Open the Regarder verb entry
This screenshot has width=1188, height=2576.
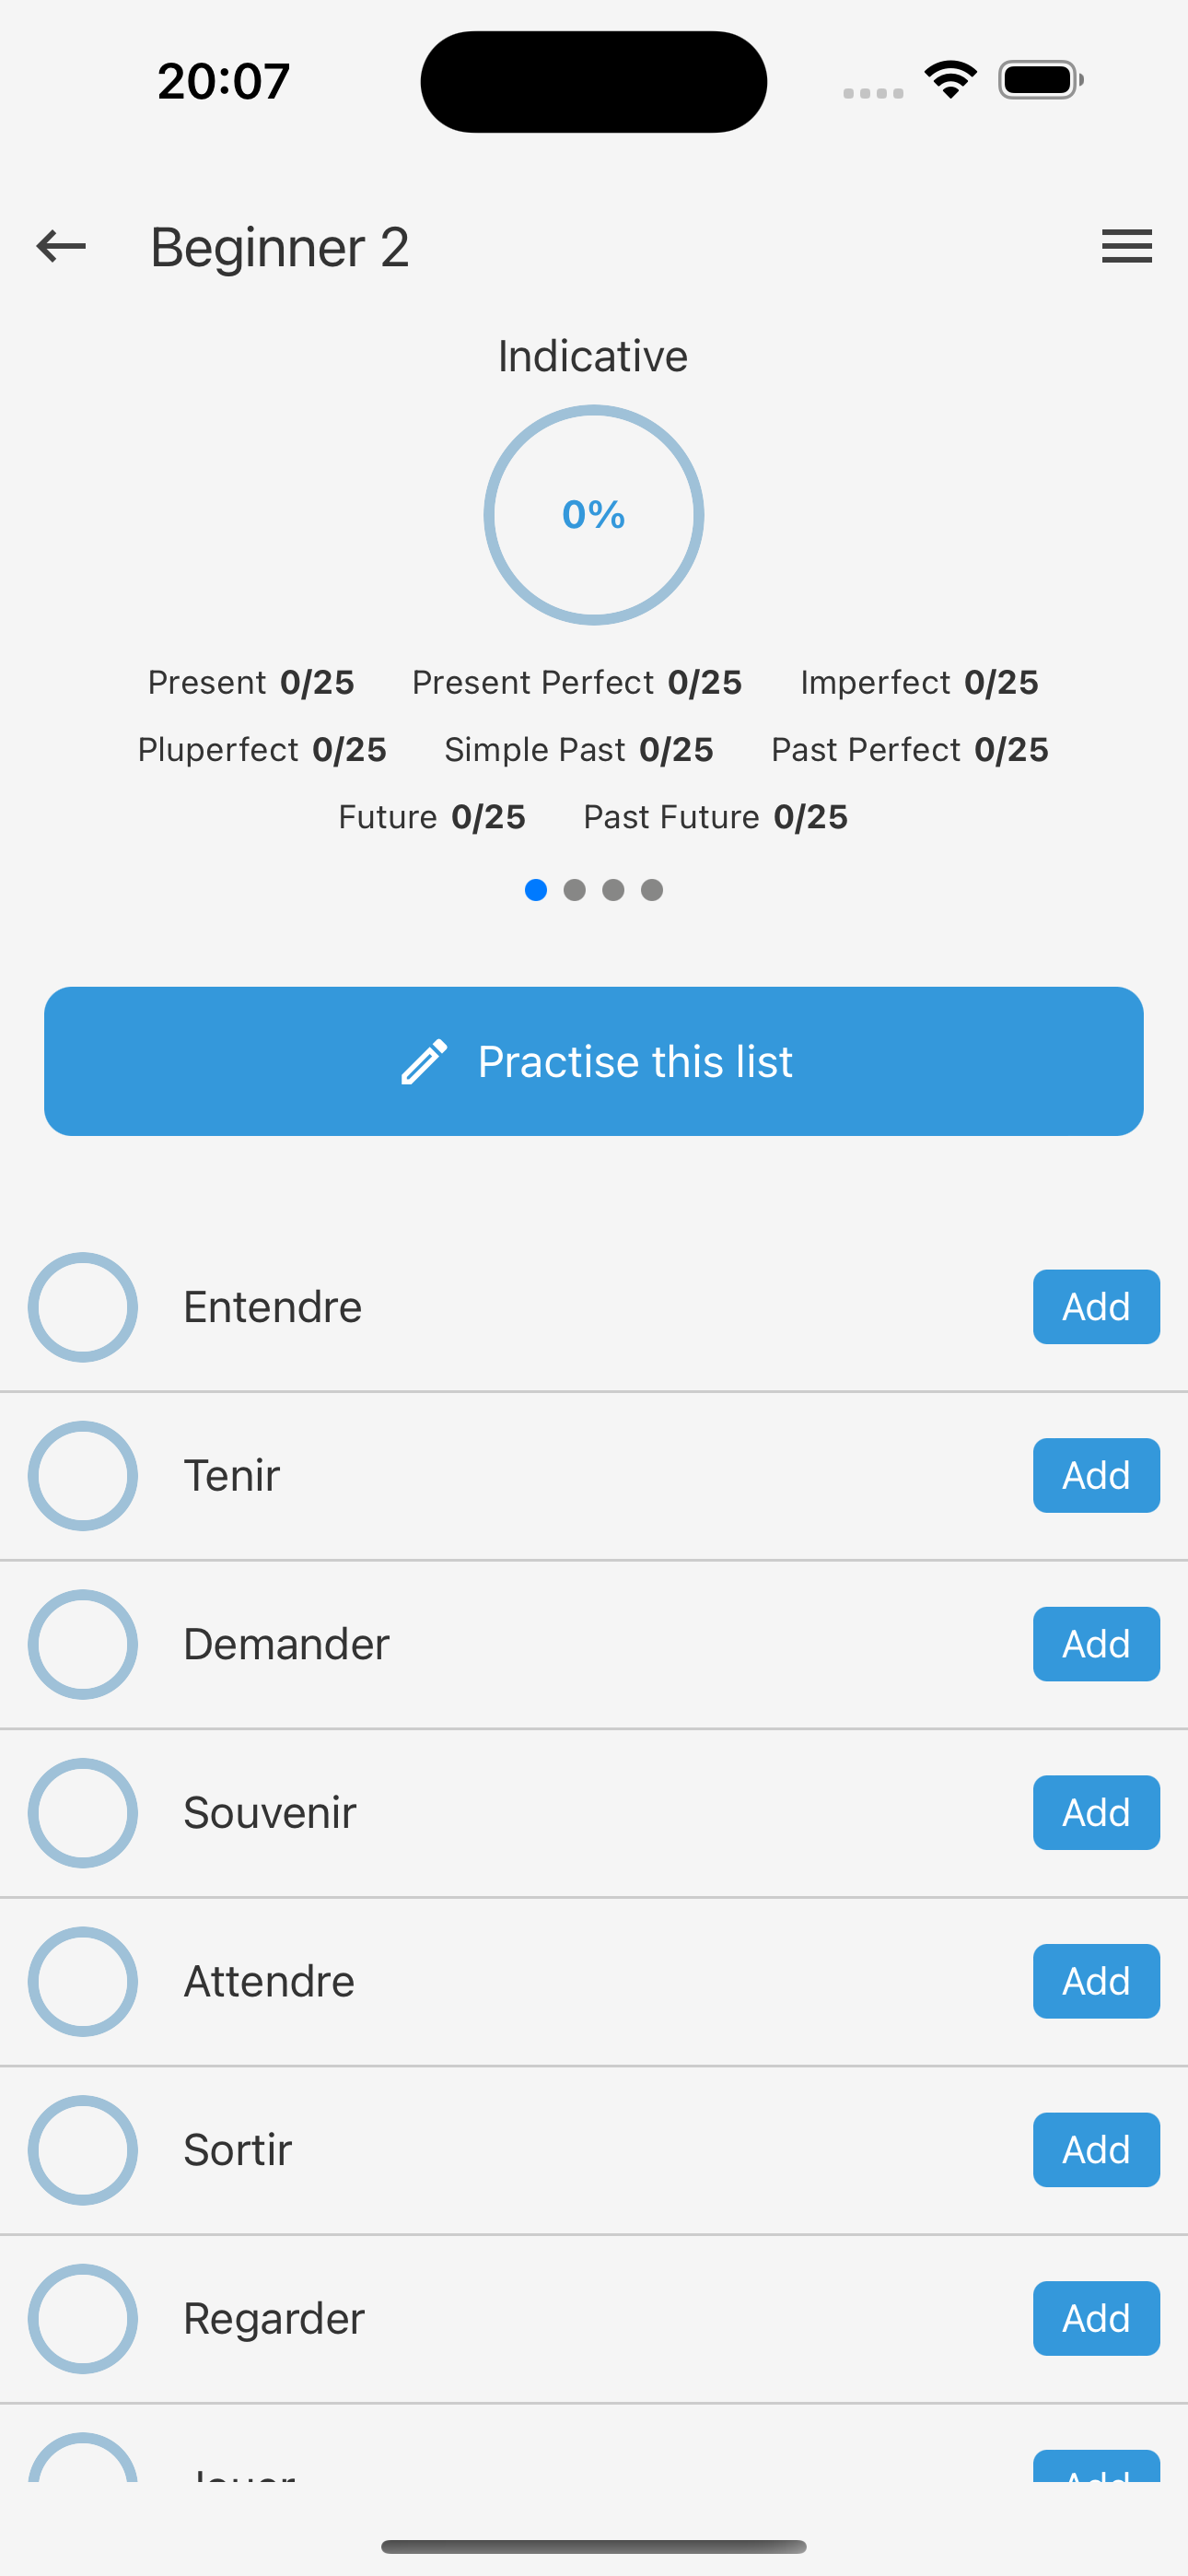(274, 2318)
